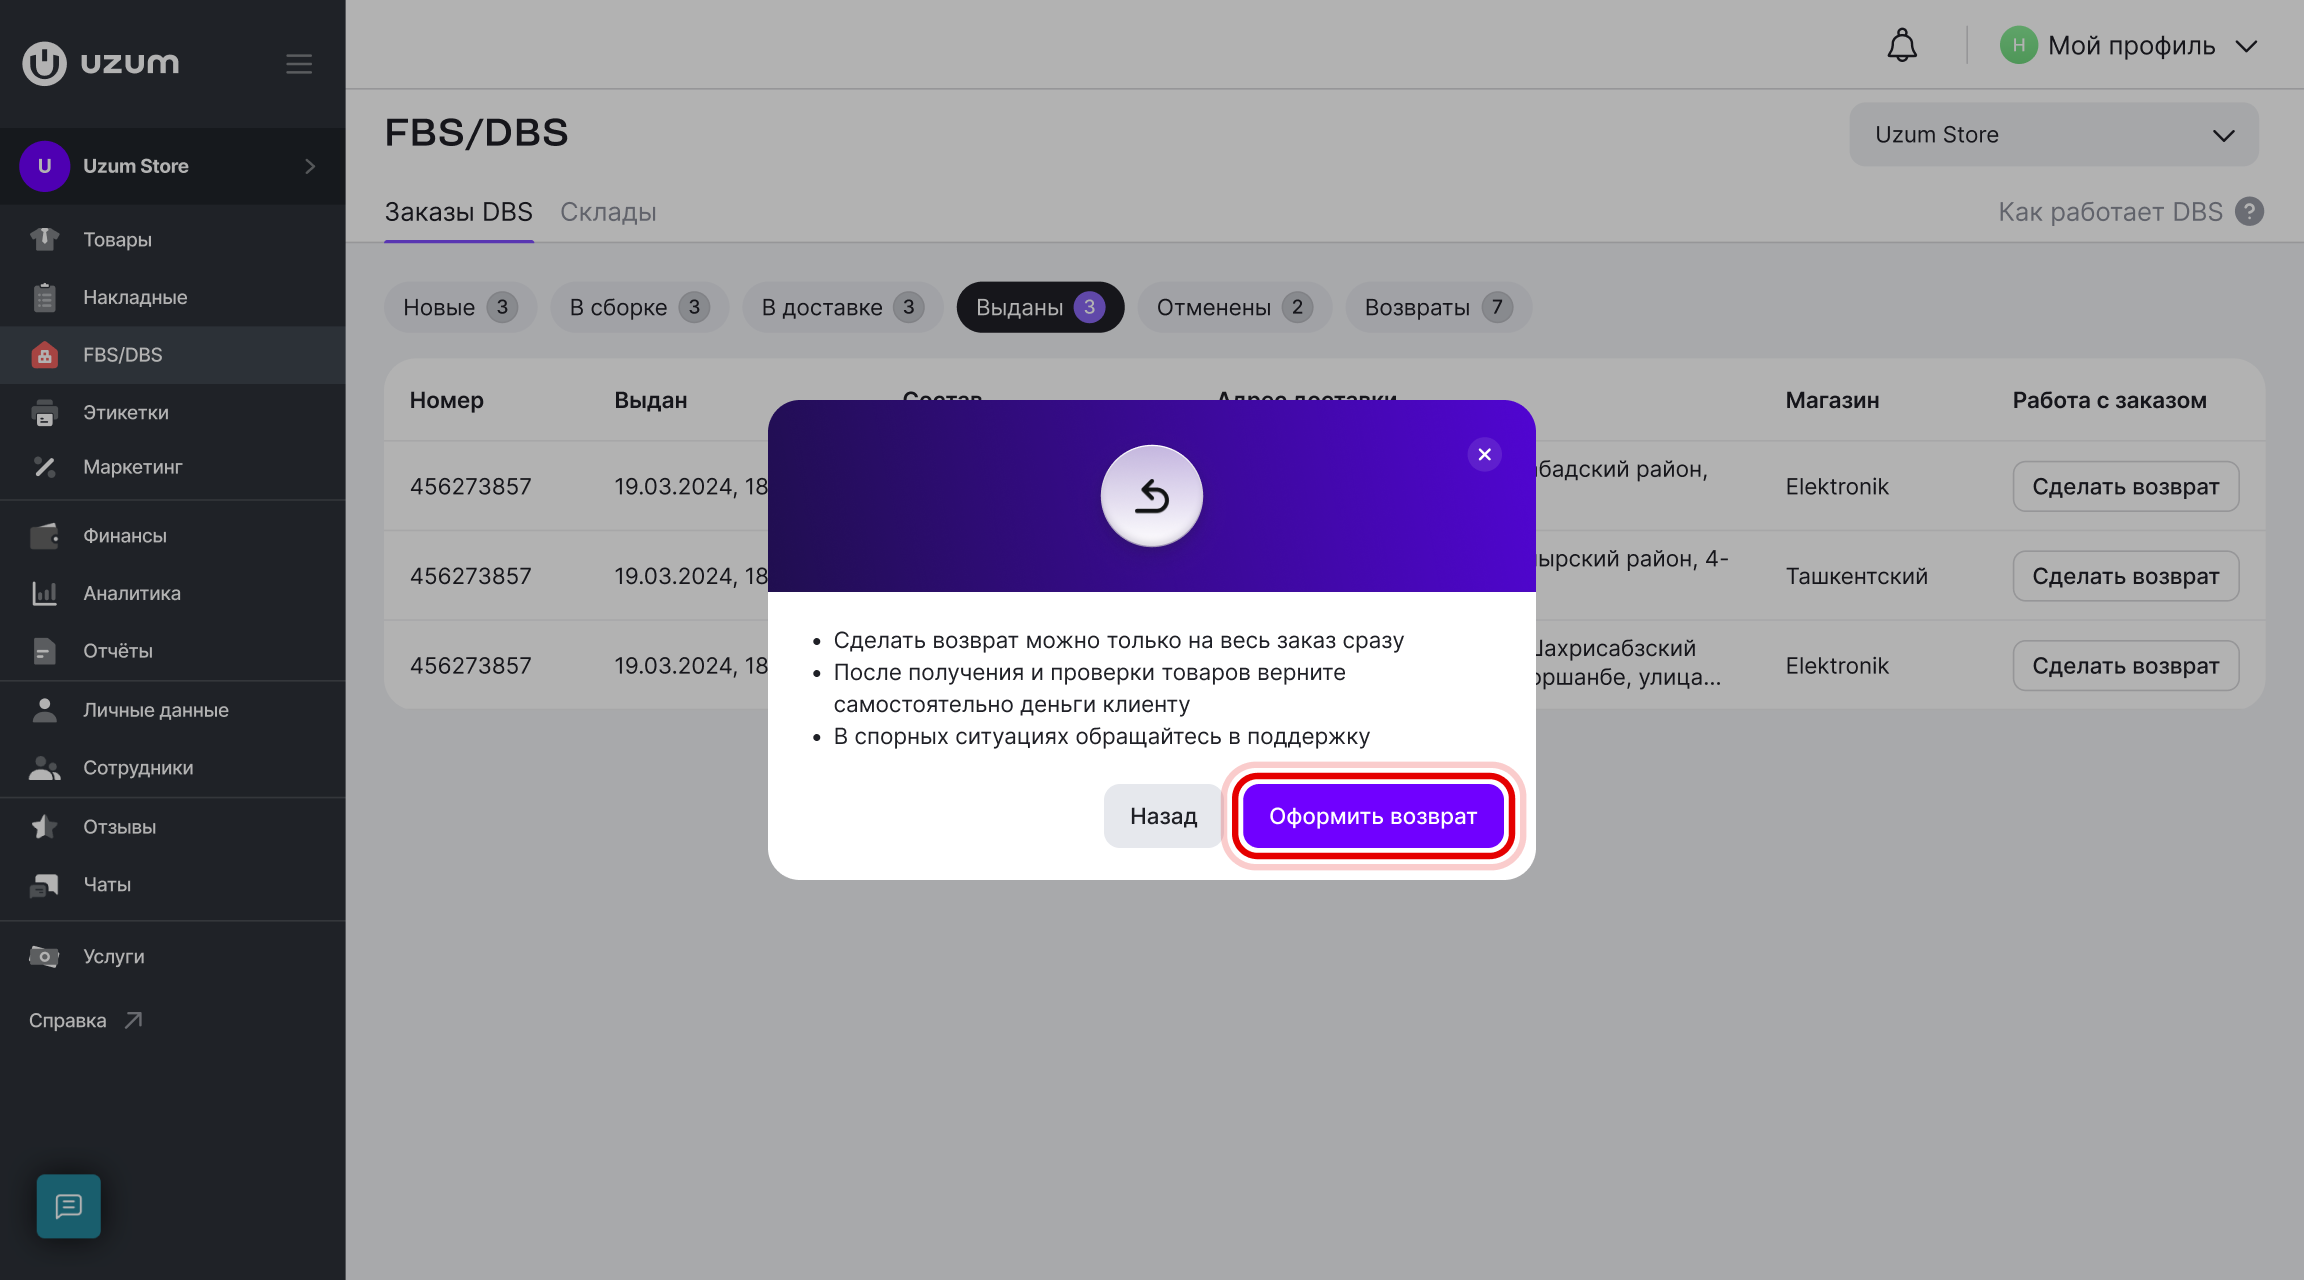
Task: Open Финансы wallet section
Action: [172, 536]
